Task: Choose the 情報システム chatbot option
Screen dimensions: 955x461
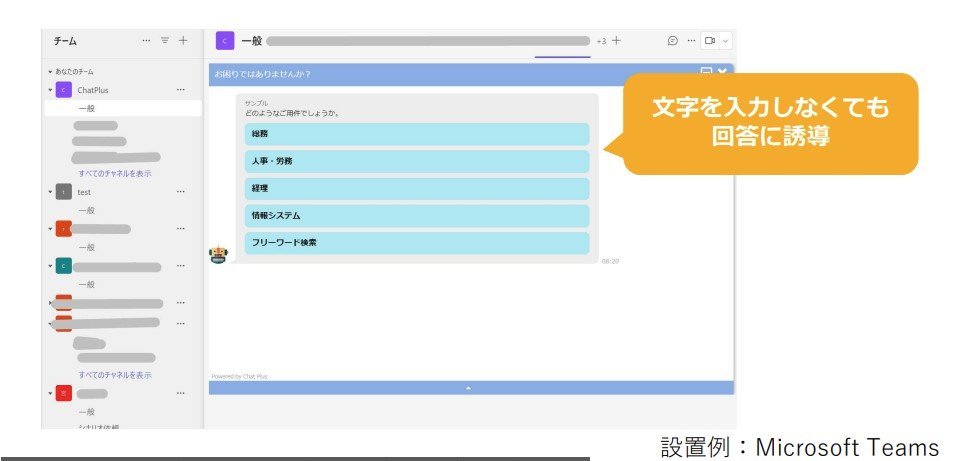Action: pyautogui.click(x=417, y=216)
